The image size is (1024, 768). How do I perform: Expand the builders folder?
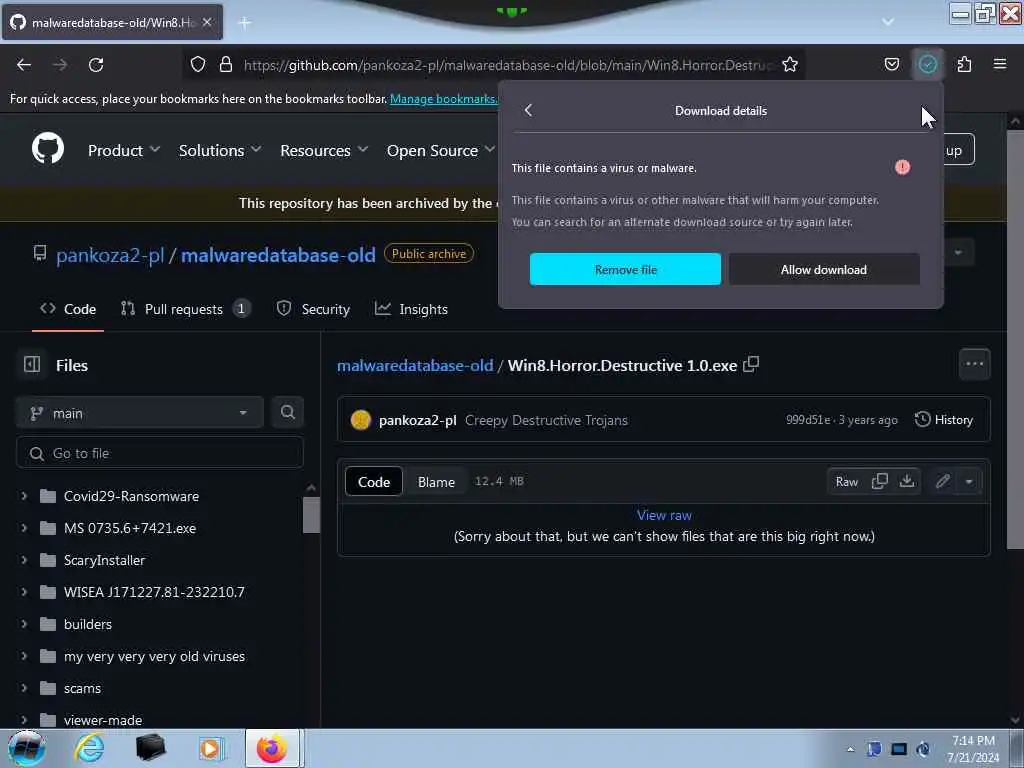point(24,624)
